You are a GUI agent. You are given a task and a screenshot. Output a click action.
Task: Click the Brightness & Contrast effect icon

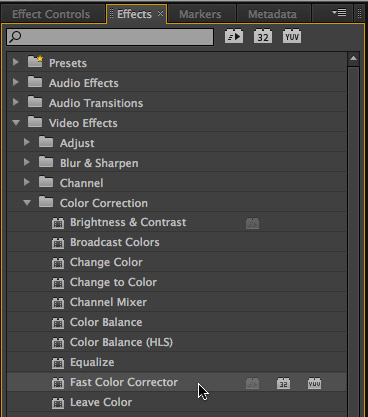[x=58, y=223]
